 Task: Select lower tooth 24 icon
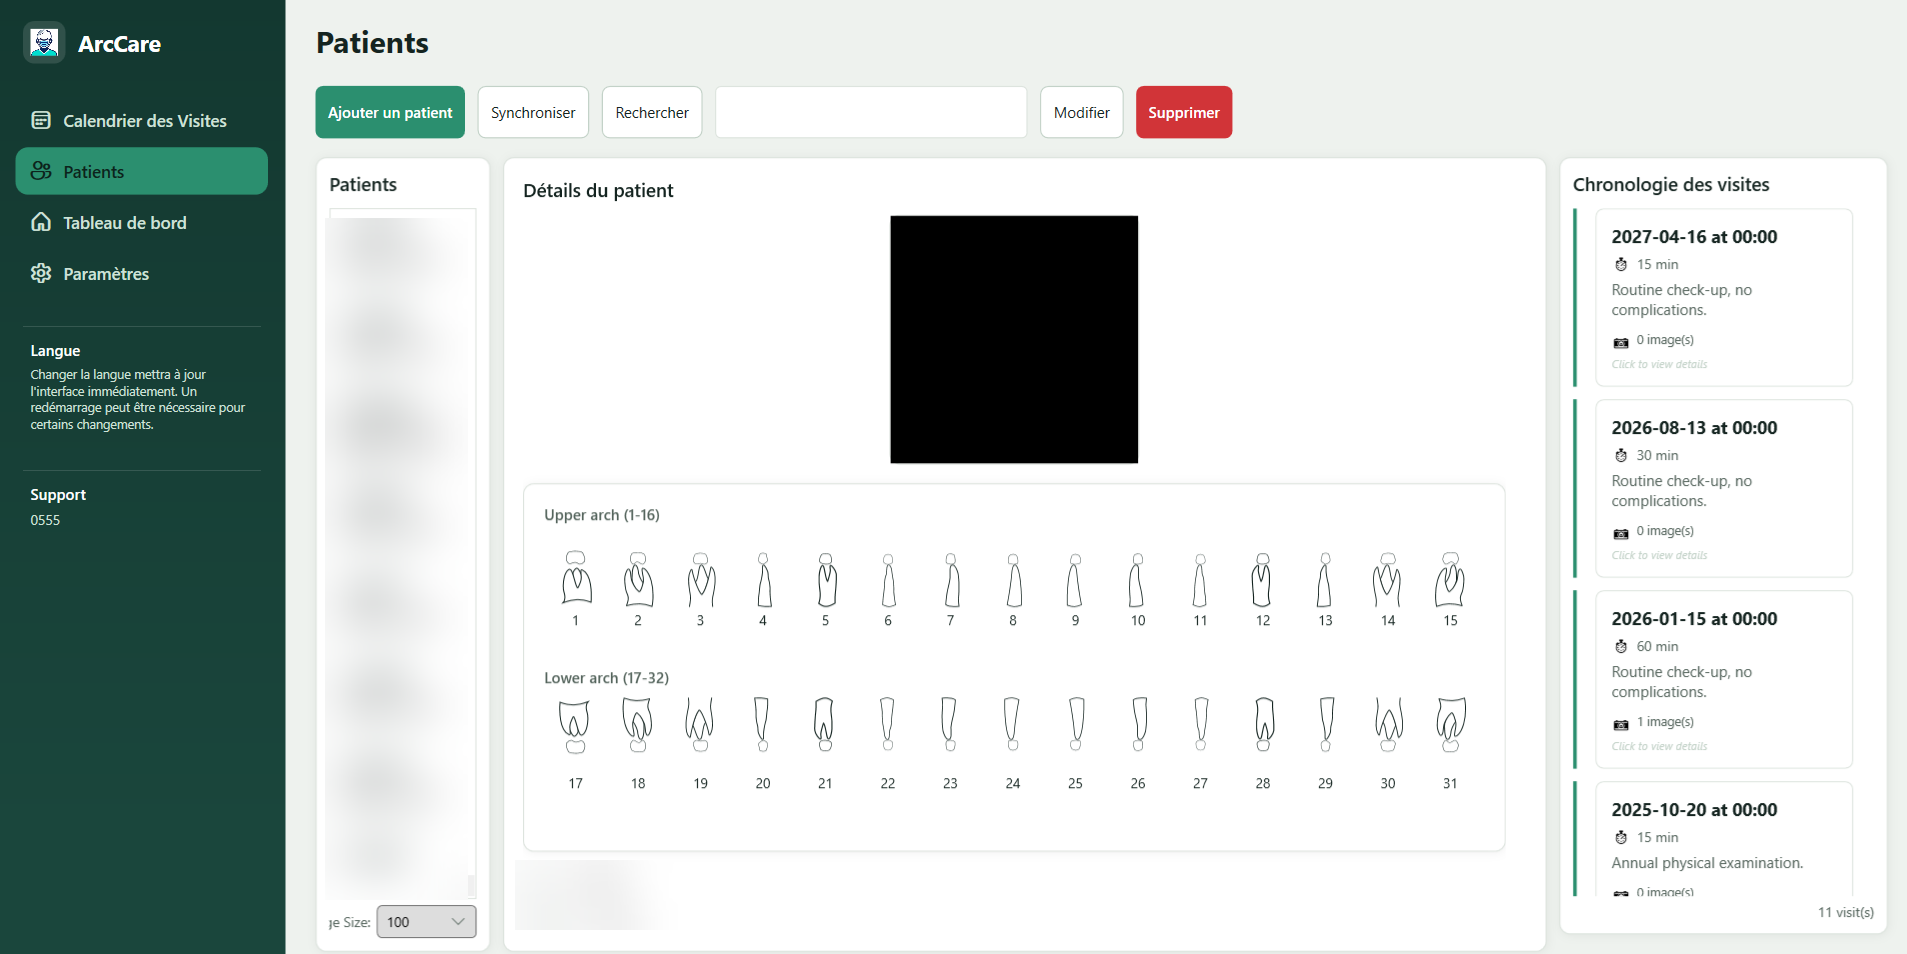(1013, 725)
